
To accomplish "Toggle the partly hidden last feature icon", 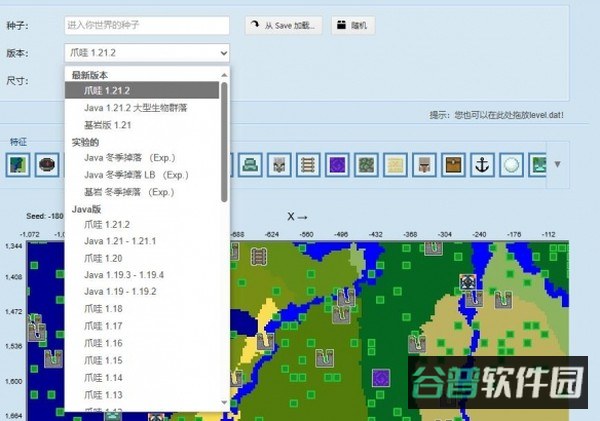I will pos(537,165).
